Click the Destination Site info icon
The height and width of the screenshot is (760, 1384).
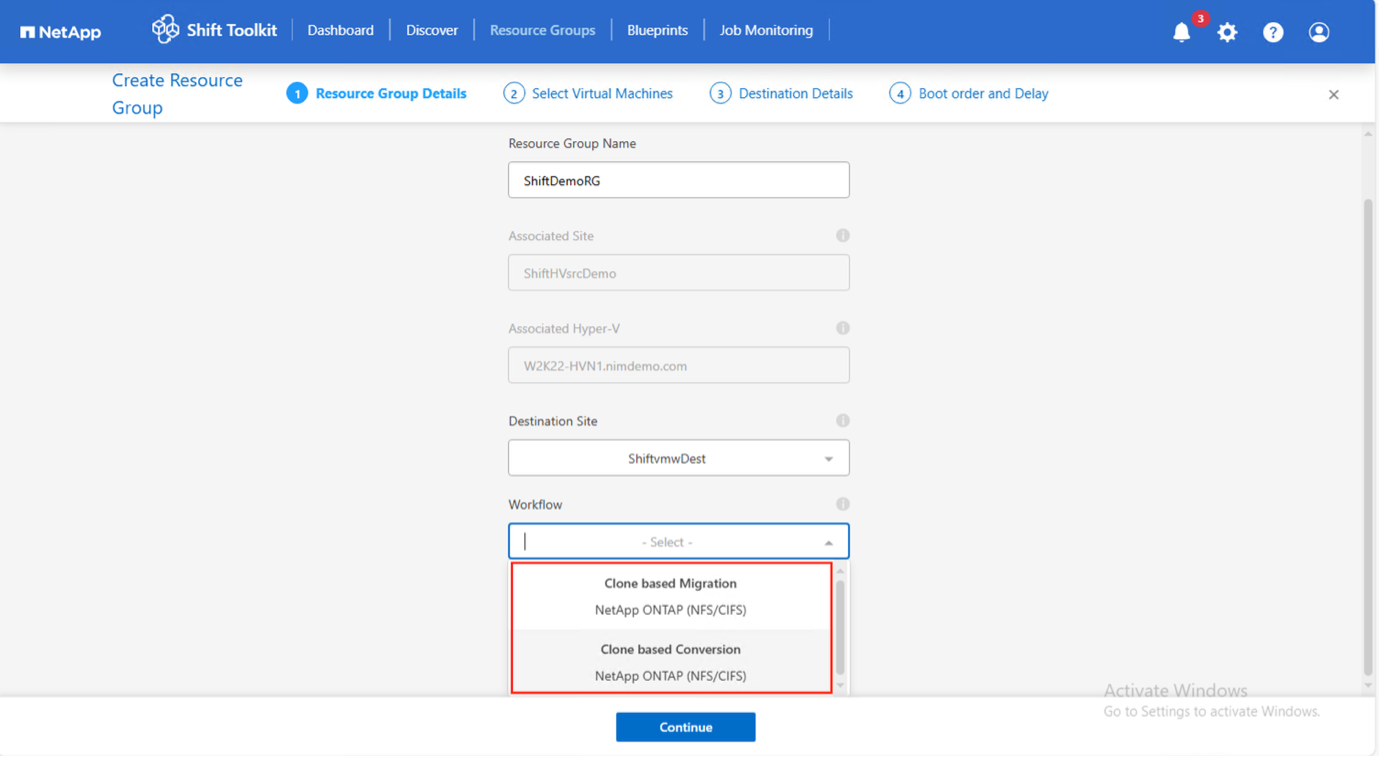pyautogui.click(x=843, y=421)
